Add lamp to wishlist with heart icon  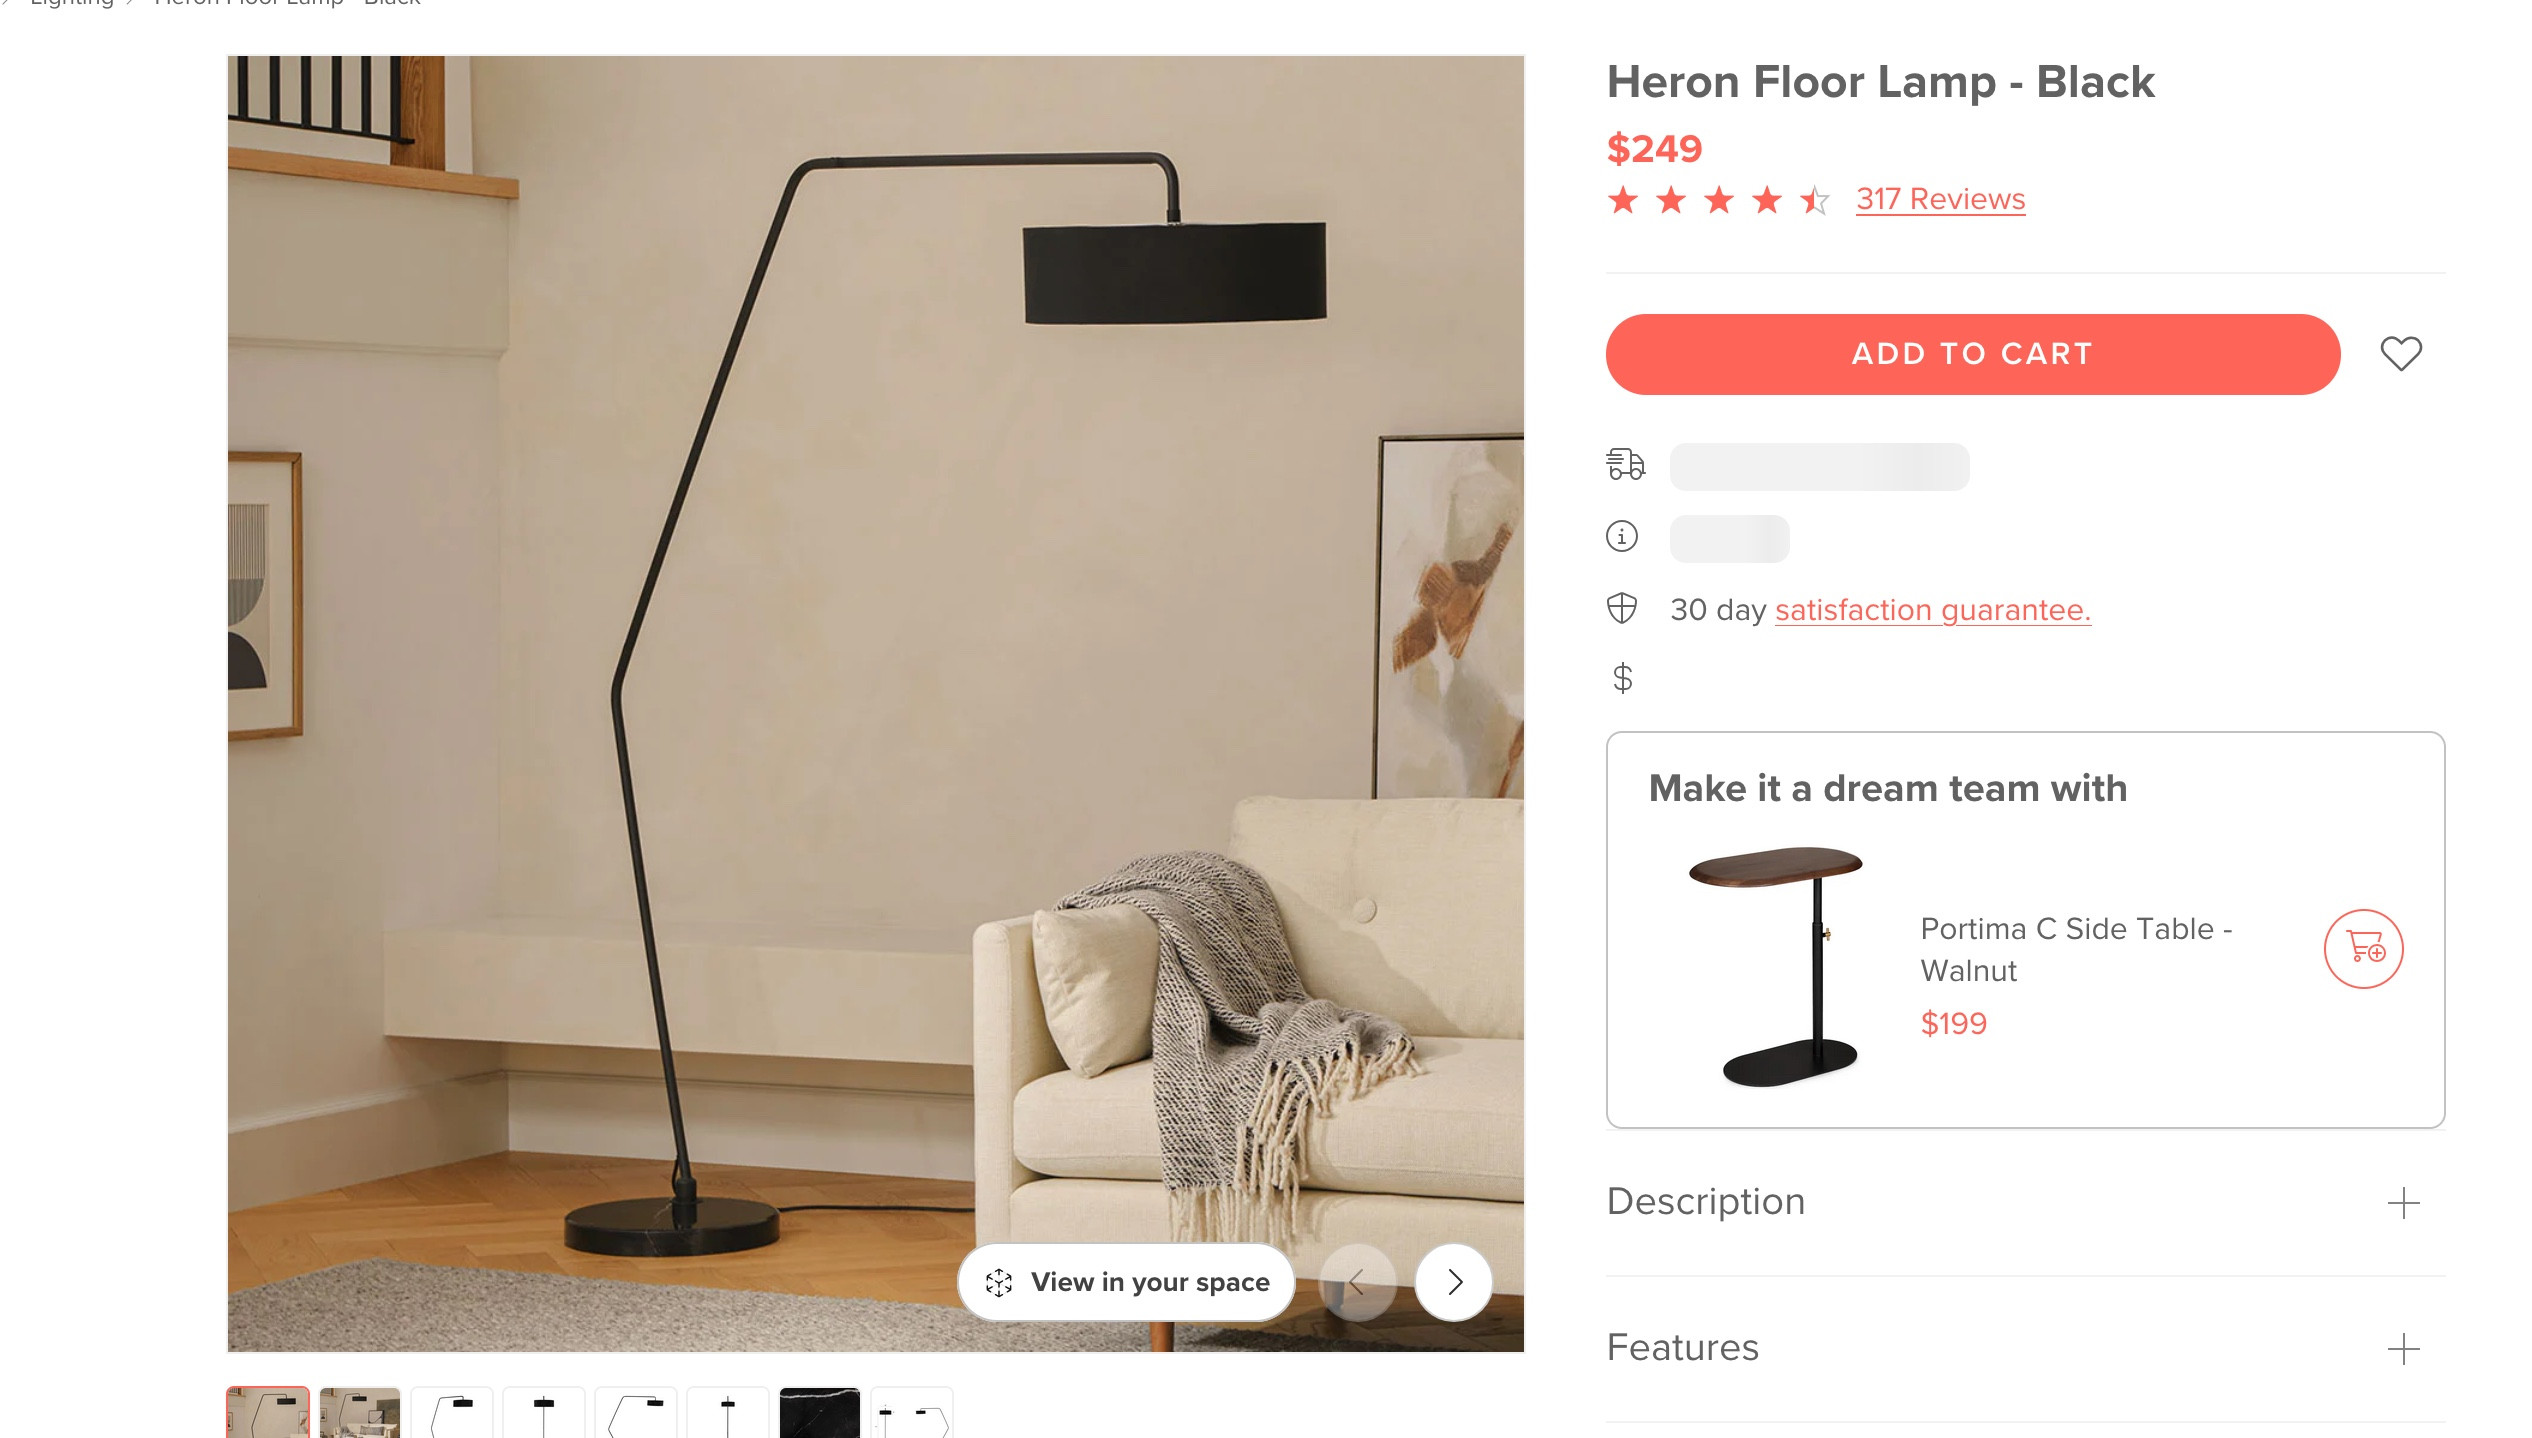pos(2400,354)
